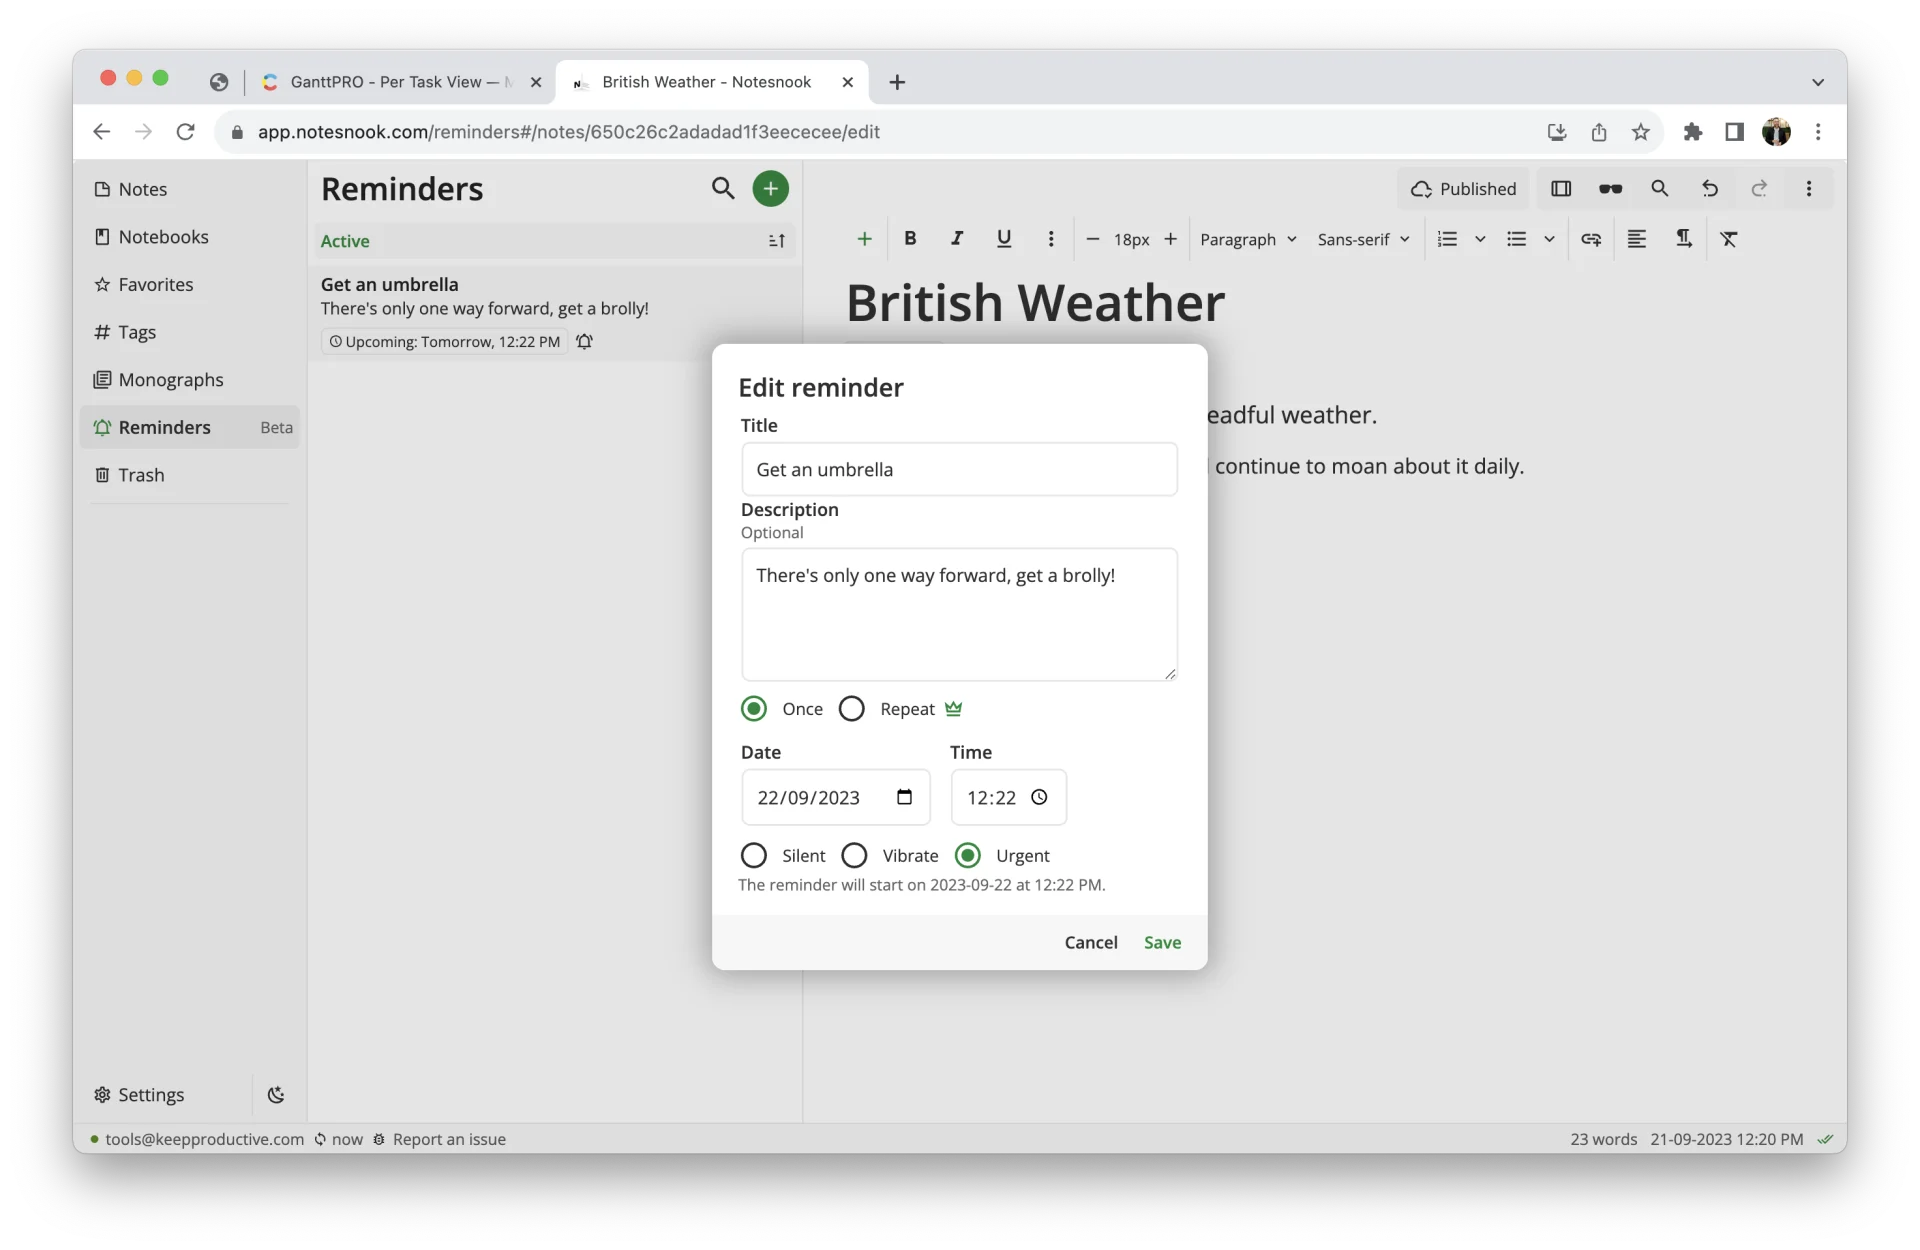Click the clear formatting icon
The height and width of the screenshot is (1250, 1920).
(1728, 239)
